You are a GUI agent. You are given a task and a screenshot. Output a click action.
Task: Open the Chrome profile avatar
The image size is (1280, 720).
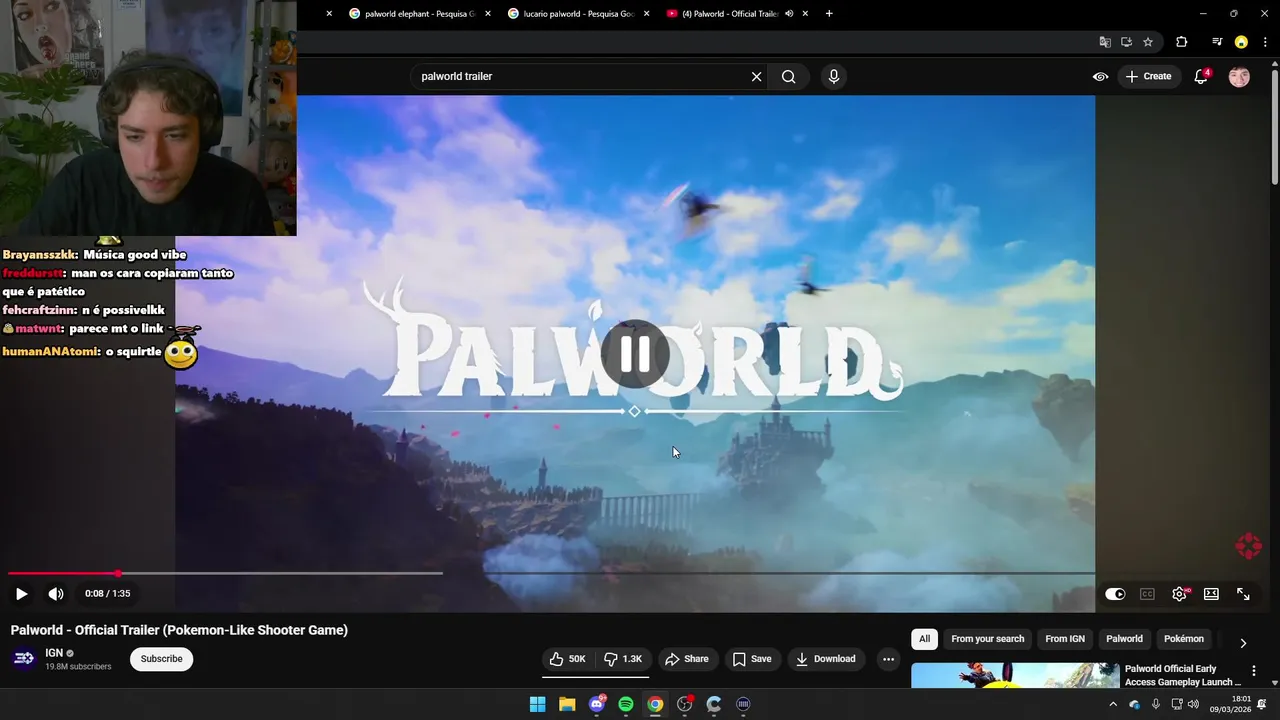1241,42
